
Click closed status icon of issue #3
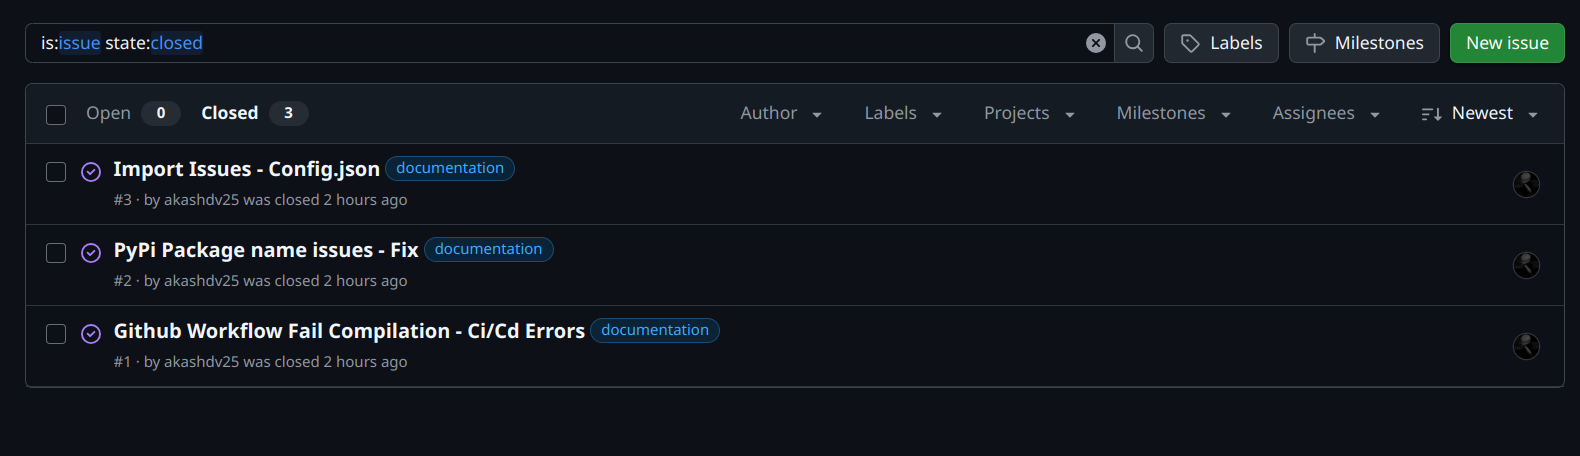[x=91, y=172]
